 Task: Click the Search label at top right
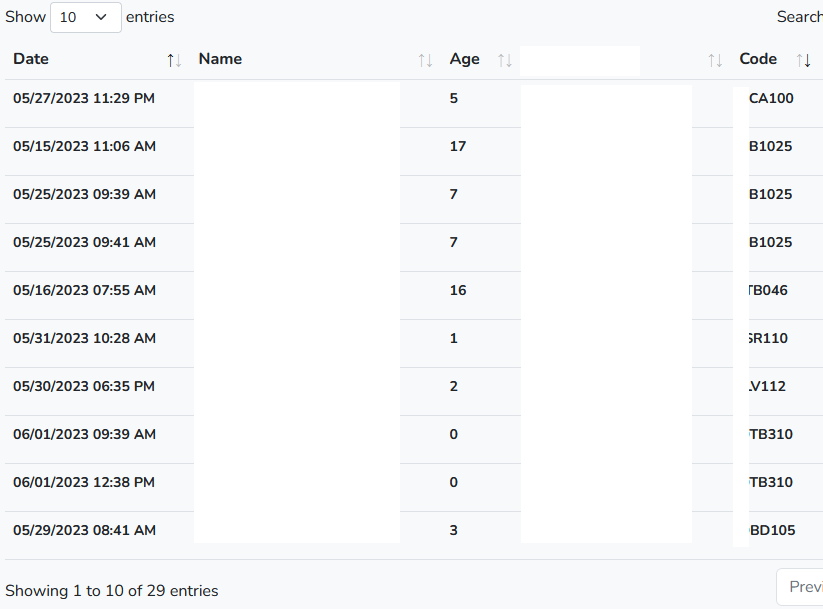pos(800,16)
